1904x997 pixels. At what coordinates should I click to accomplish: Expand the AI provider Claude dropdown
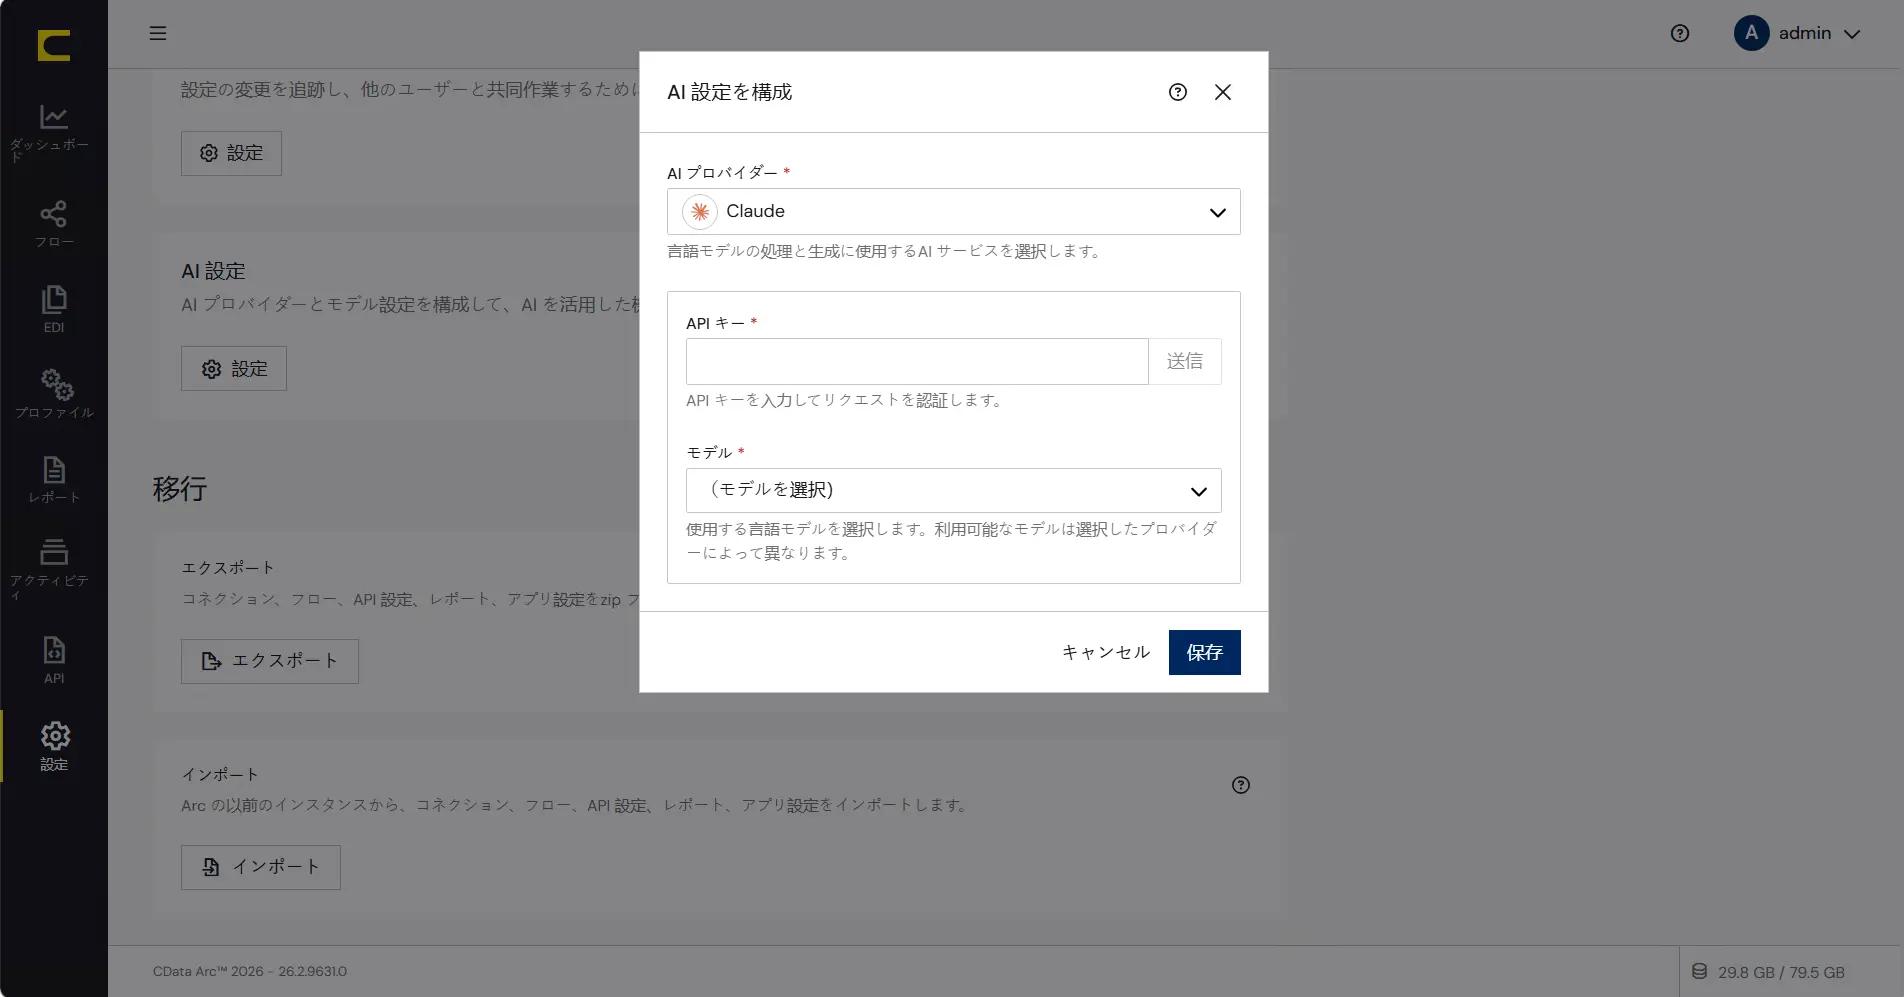tap(953, 212)
